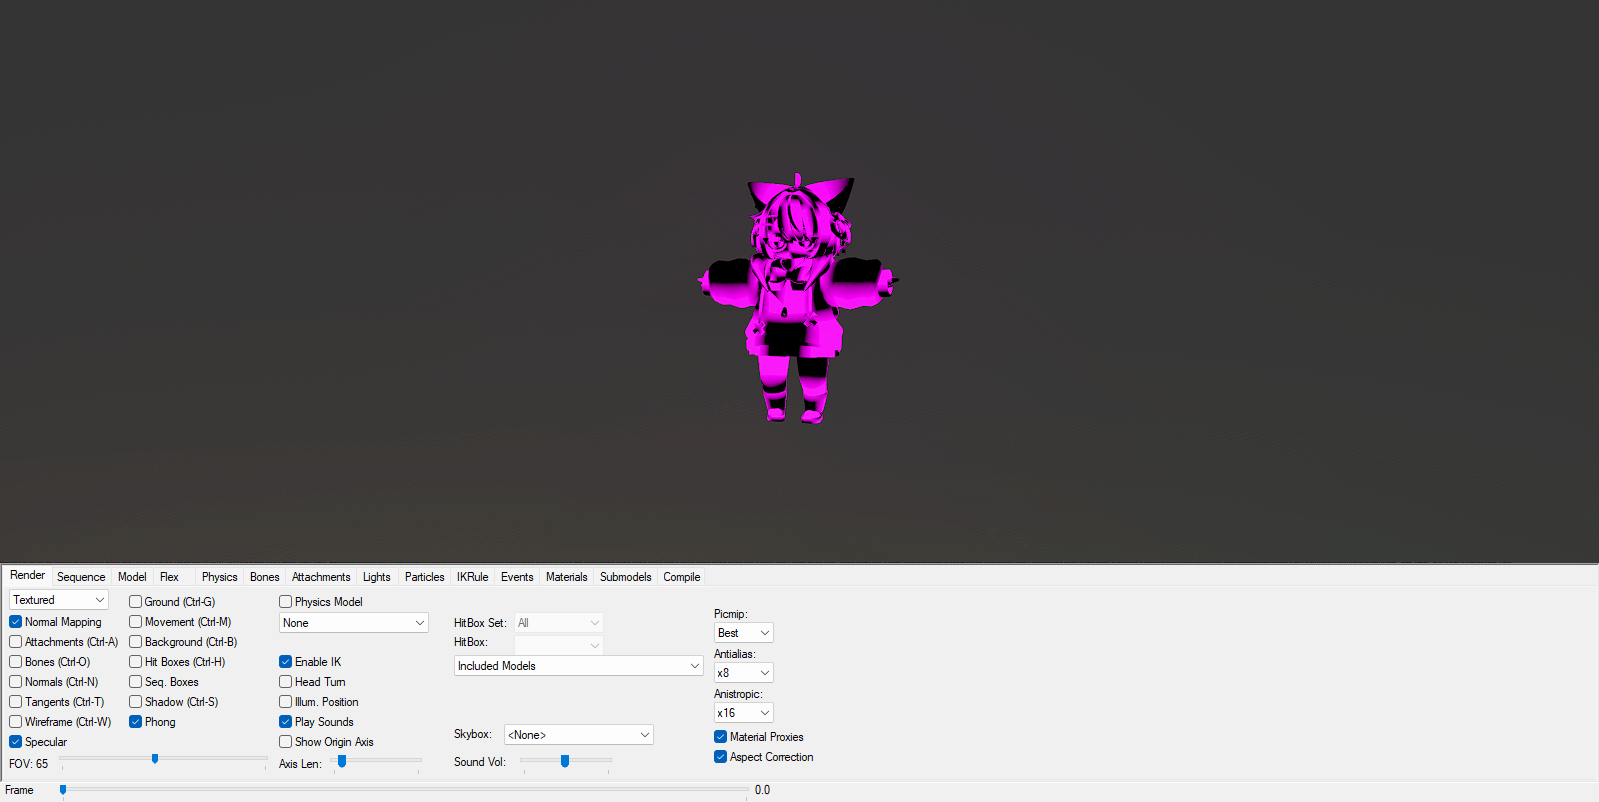
Task: Turn on Wireframe (Ctrl-W) checkbox
Action: click(x=16, y=722)
